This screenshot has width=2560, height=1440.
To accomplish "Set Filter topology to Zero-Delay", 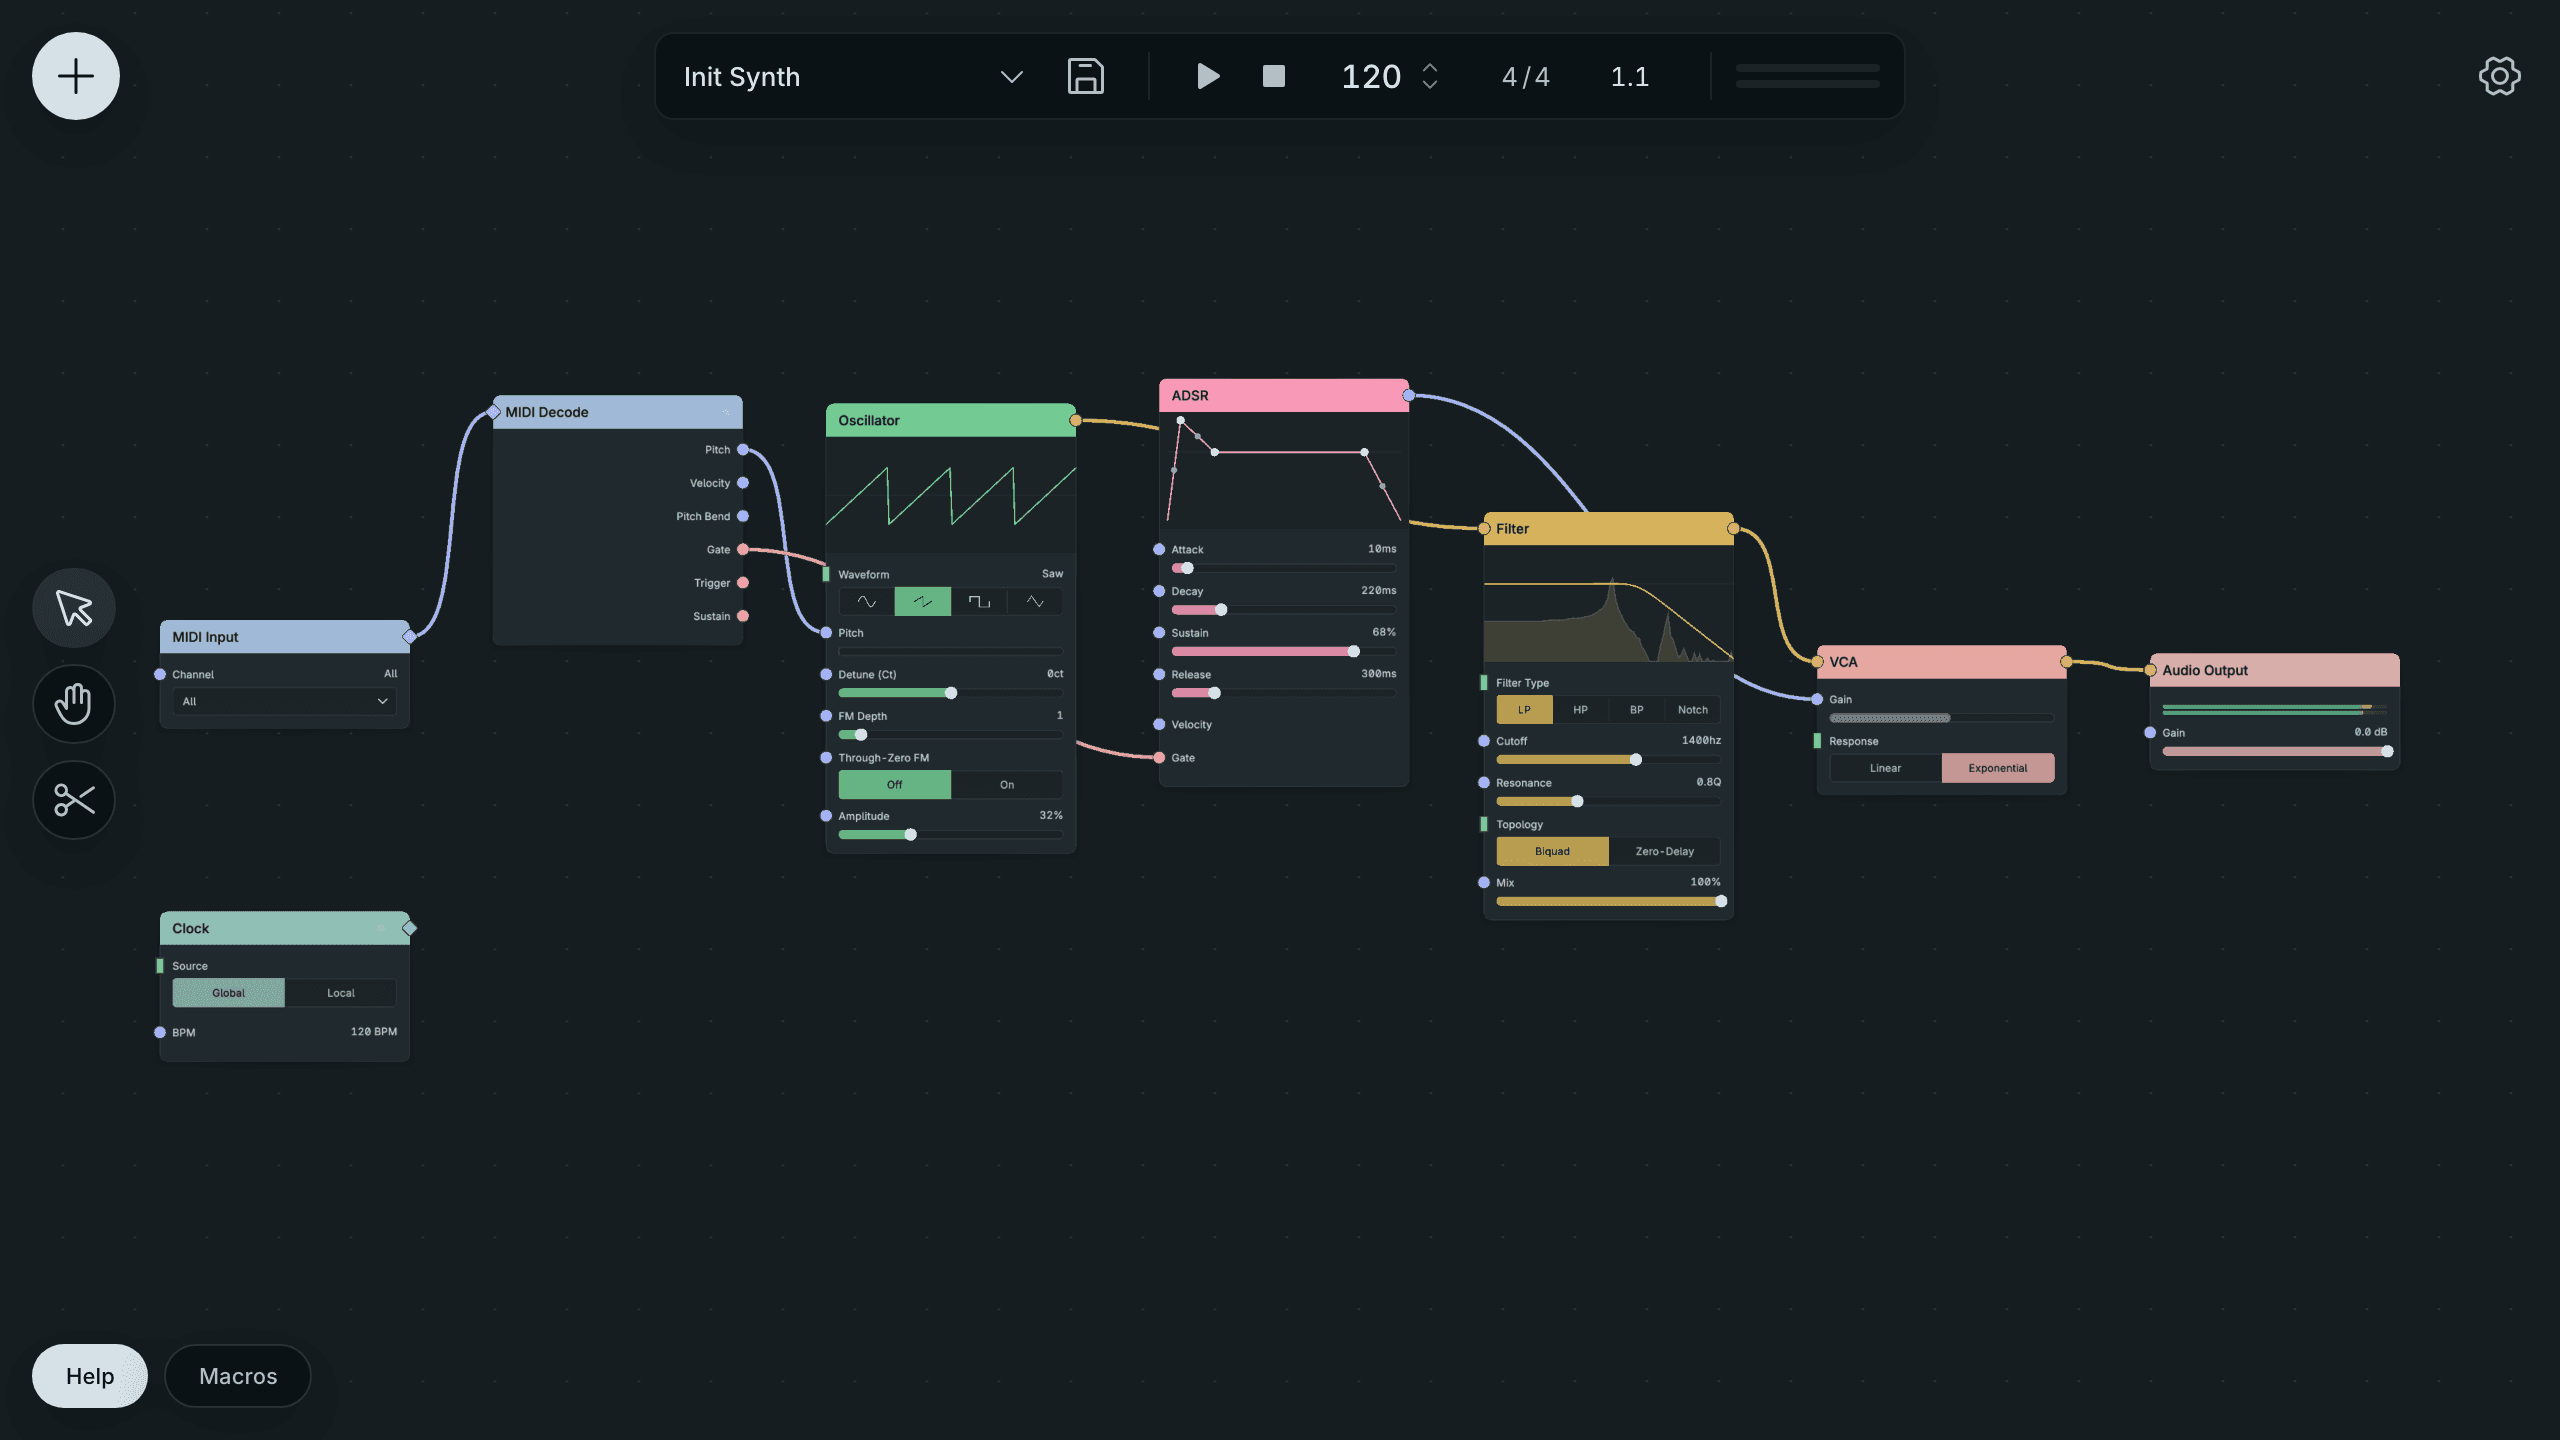I will point(1665,851).
